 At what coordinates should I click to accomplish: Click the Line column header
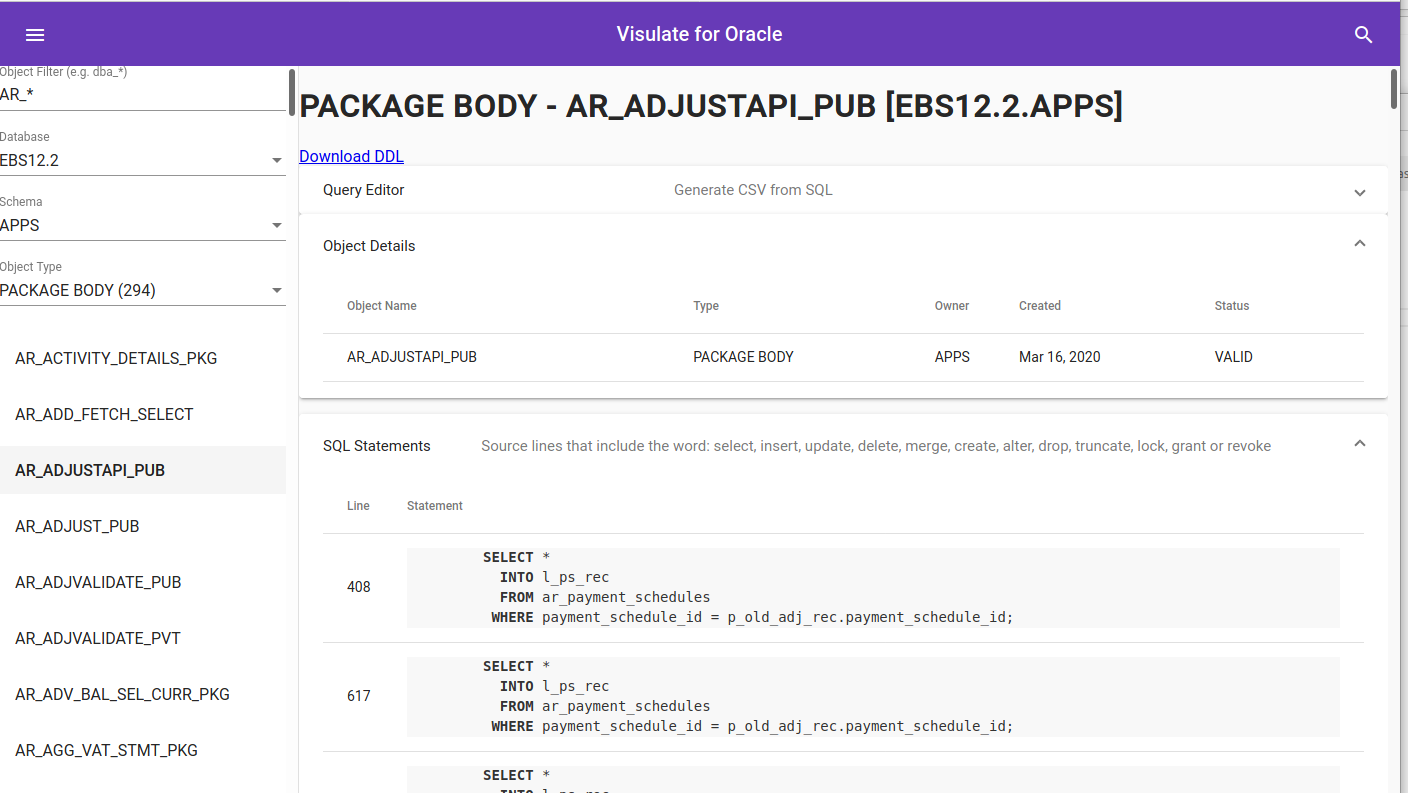click(x=358, y=506)
